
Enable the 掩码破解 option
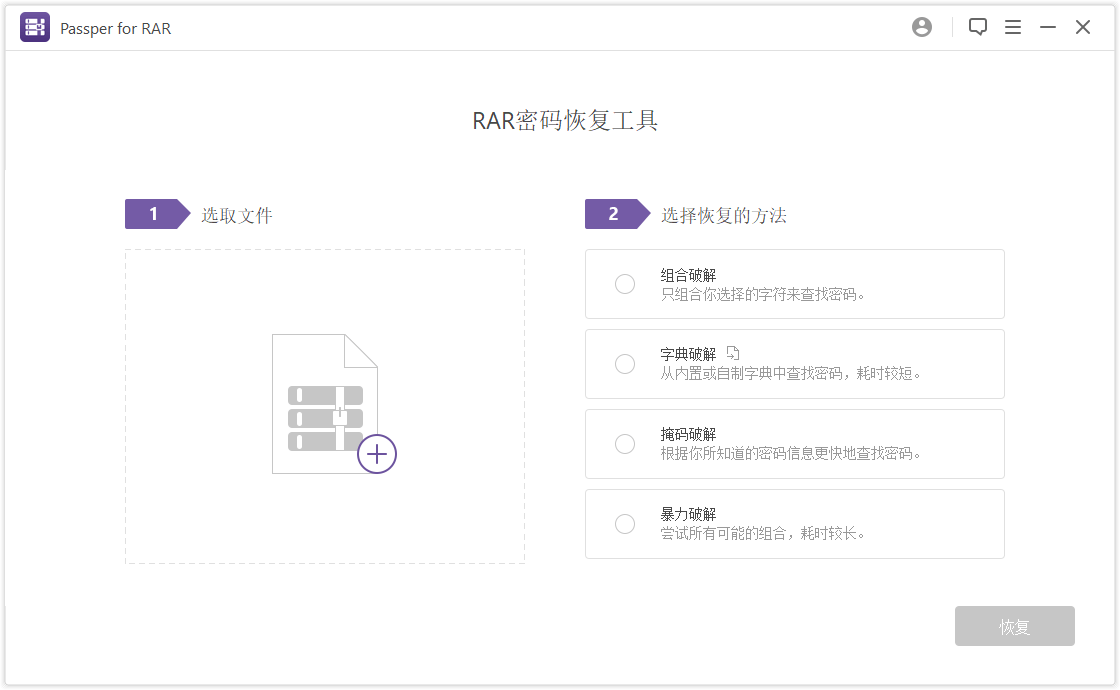[x=625, y=444]
